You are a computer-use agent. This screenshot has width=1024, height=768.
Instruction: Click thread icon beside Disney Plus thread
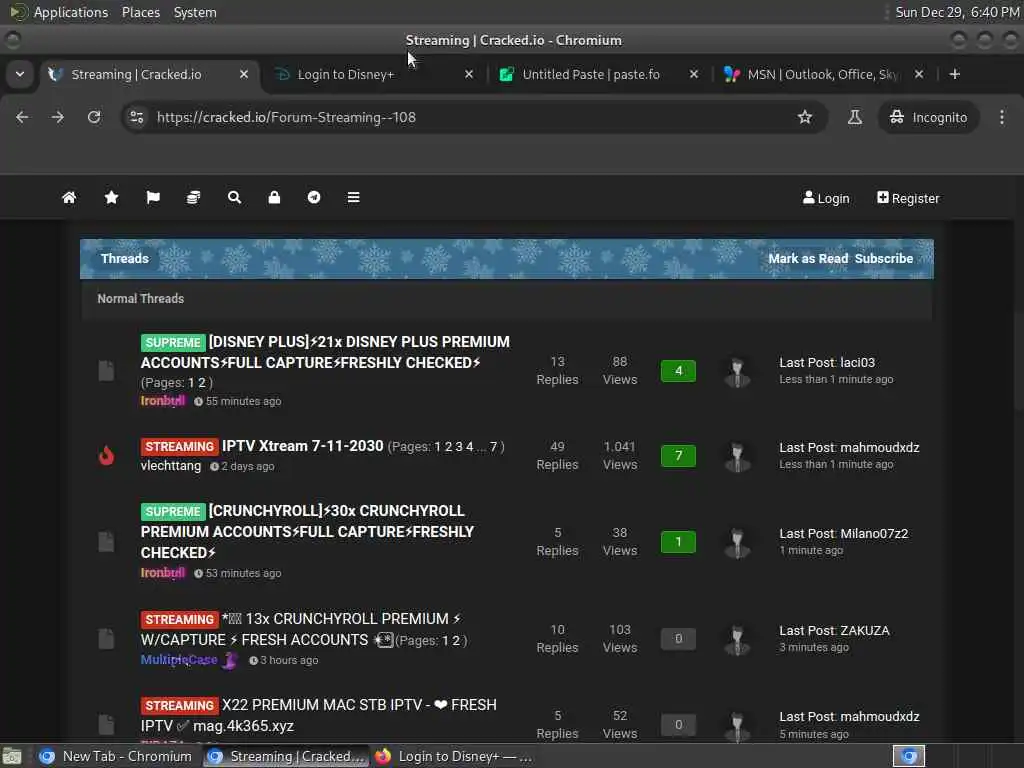coord(106,371)
